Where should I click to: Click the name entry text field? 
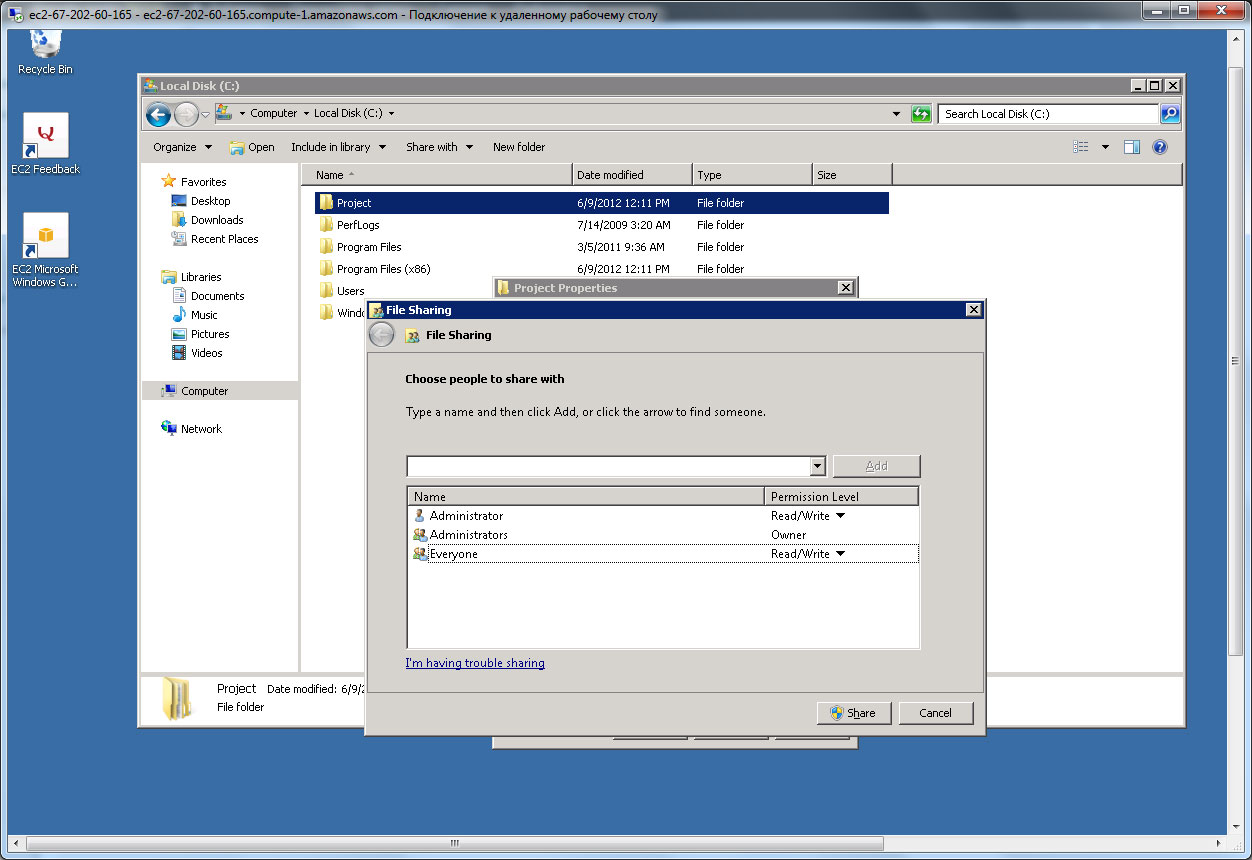coord(607,466)
